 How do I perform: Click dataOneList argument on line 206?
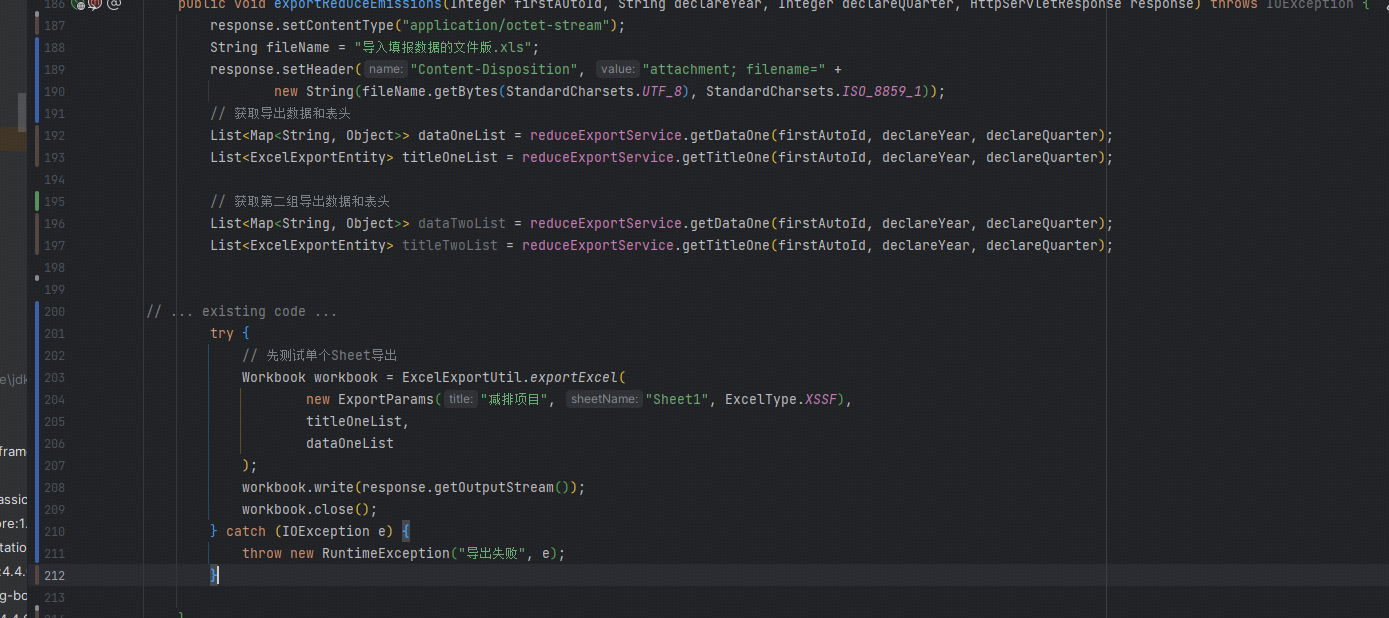point(350,443)
